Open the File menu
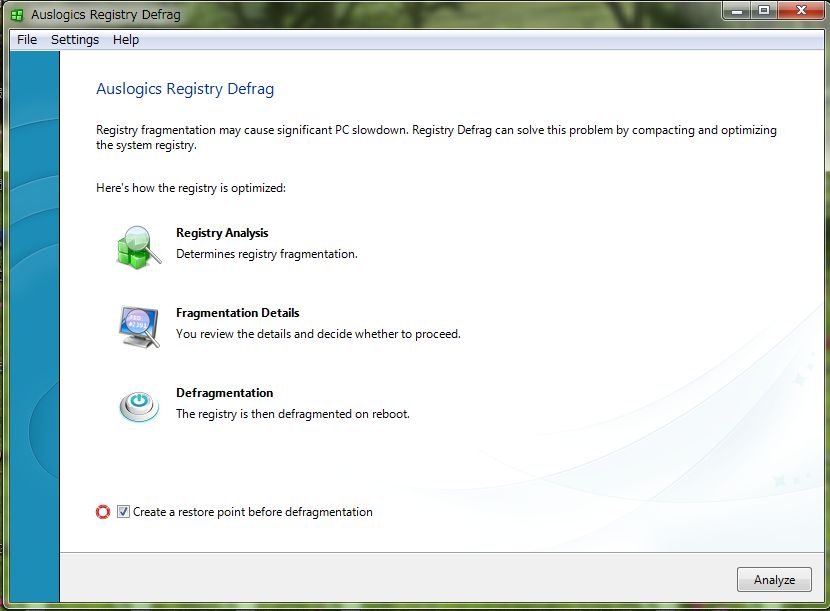 tap(27, 40)
